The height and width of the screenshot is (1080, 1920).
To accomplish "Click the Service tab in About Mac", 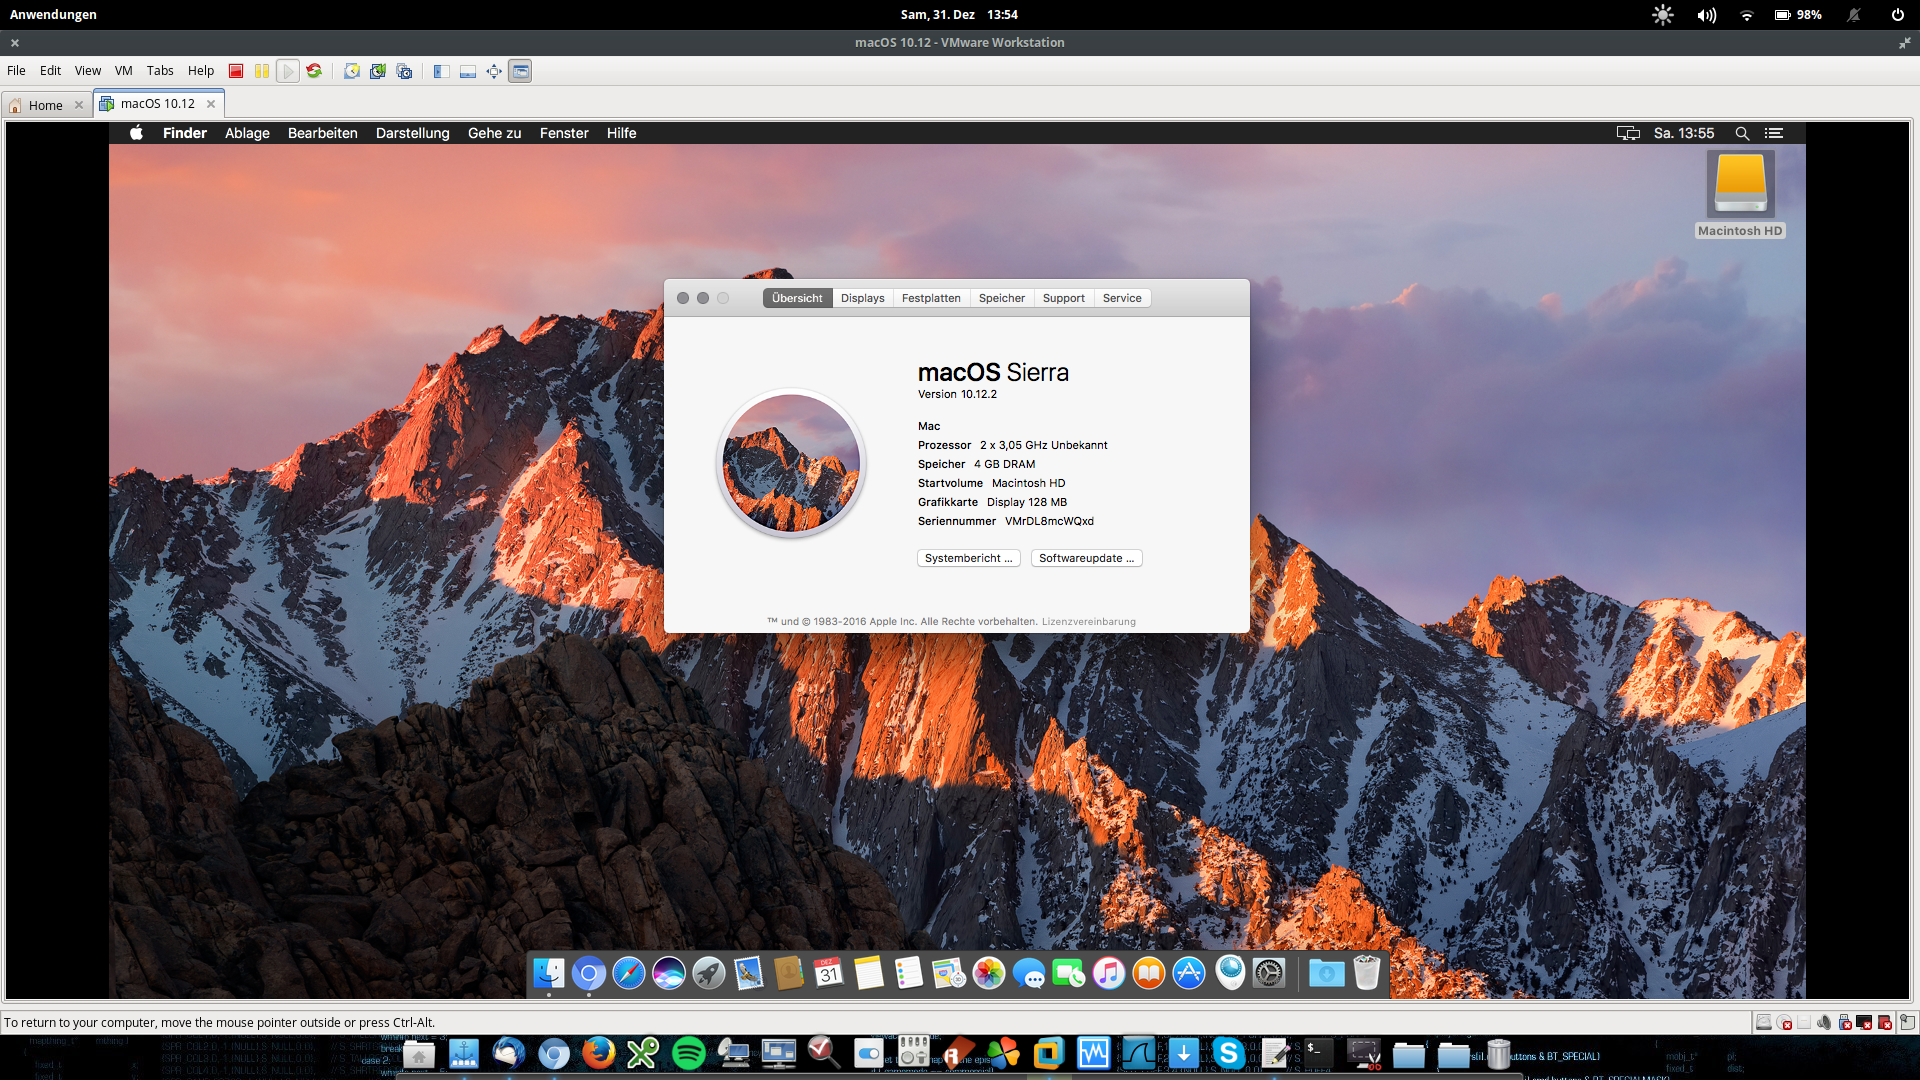I will [x=1121, y=297].
